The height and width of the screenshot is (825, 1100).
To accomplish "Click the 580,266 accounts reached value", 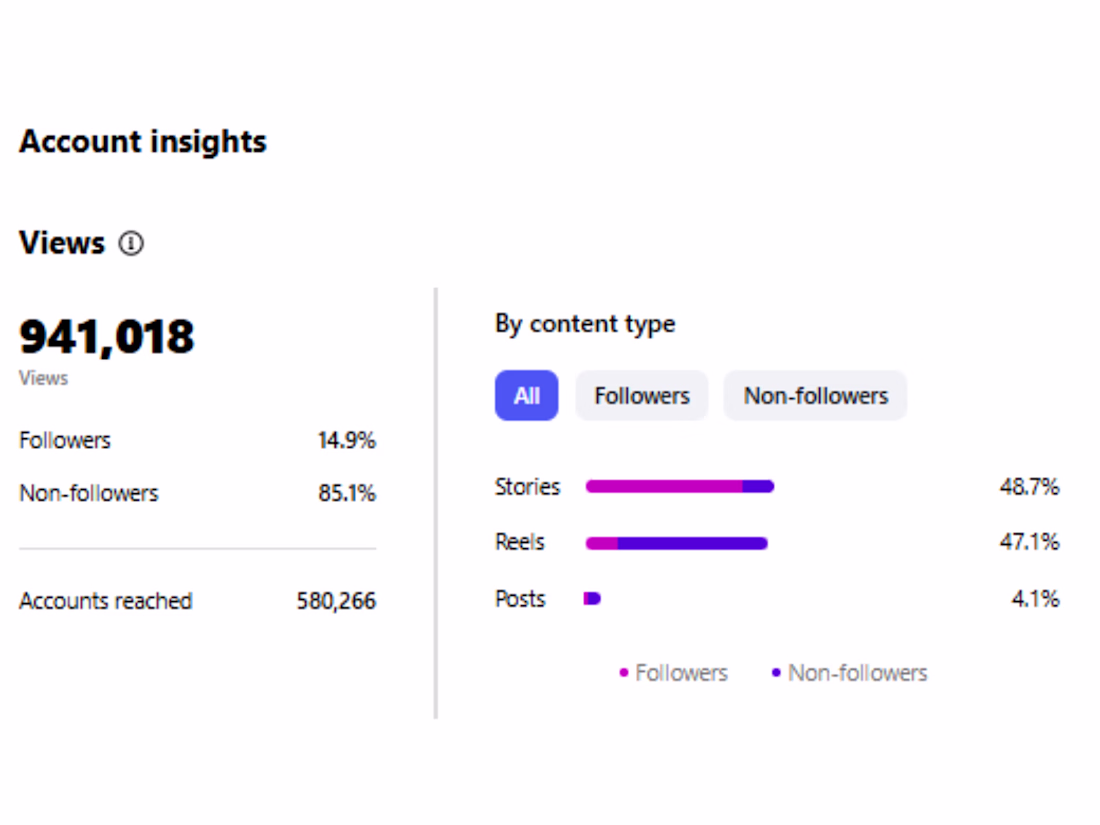I will point(336,601).
